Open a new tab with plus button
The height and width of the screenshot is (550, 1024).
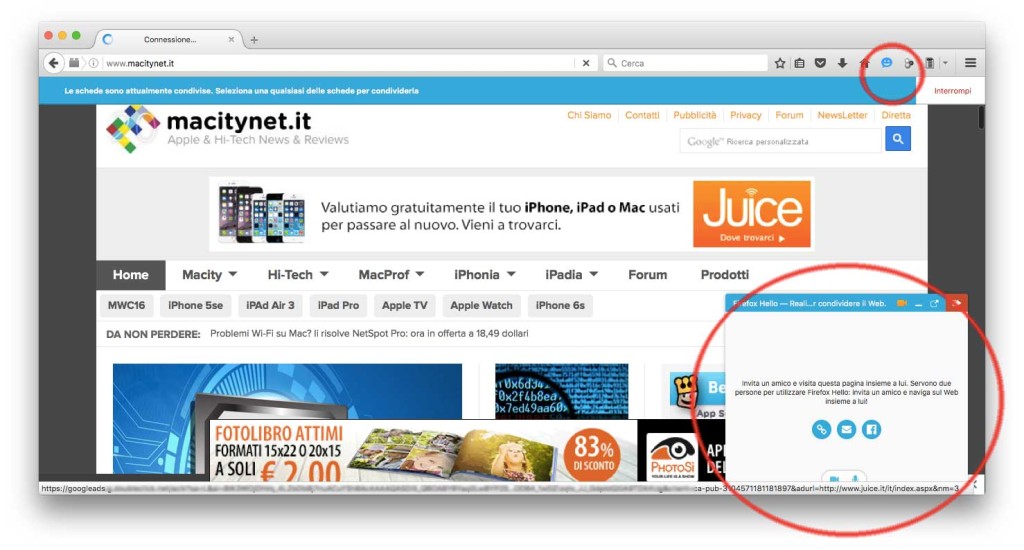coord(254,40)
